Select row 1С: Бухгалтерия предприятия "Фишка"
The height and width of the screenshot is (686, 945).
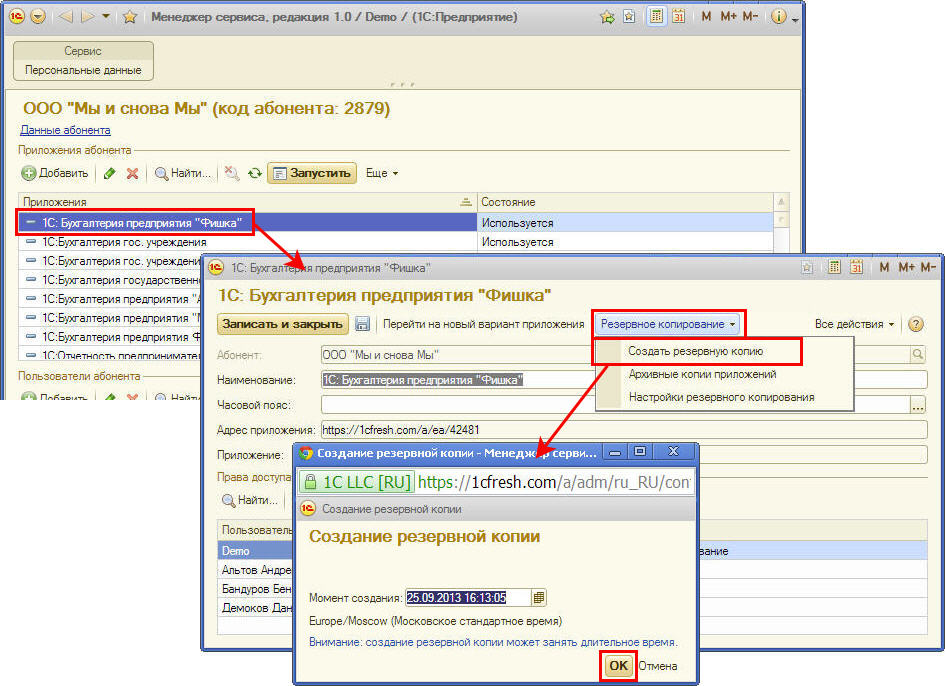click(248, 223)
